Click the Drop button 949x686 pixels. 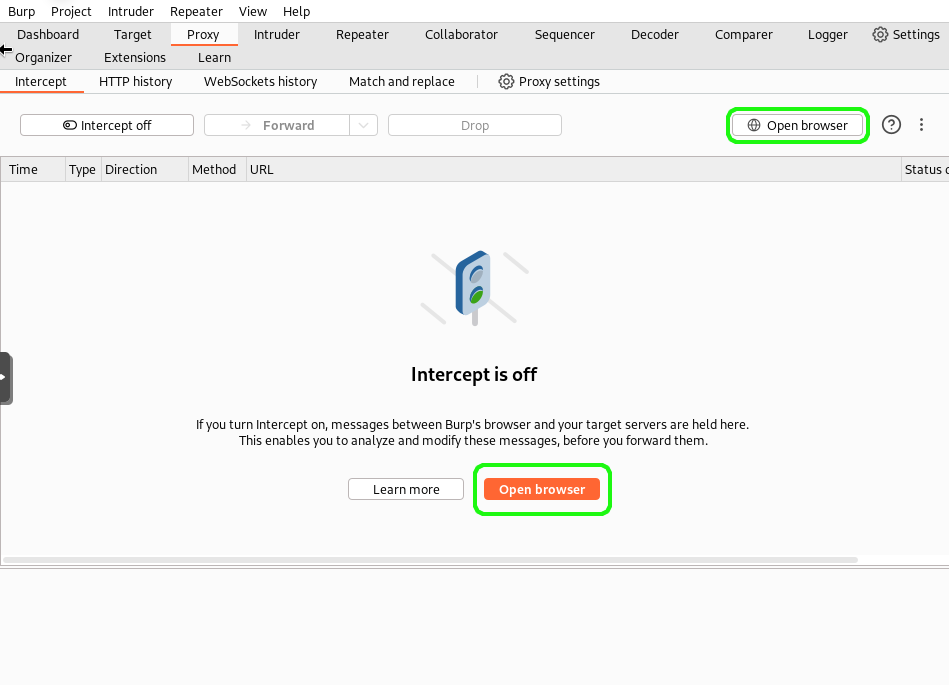[474, 125]
